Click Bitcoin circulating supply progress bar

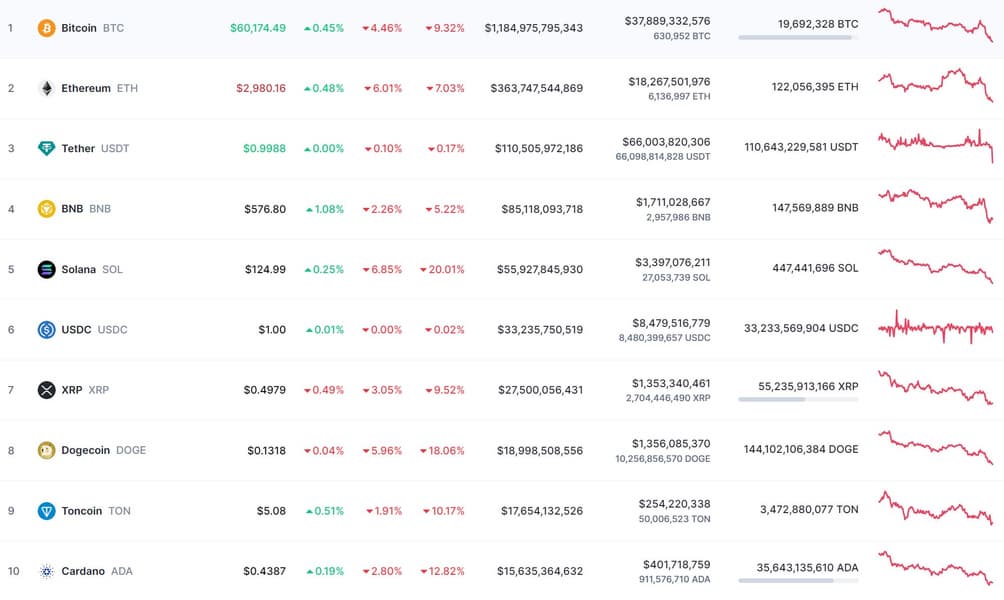tap(797, 38)
